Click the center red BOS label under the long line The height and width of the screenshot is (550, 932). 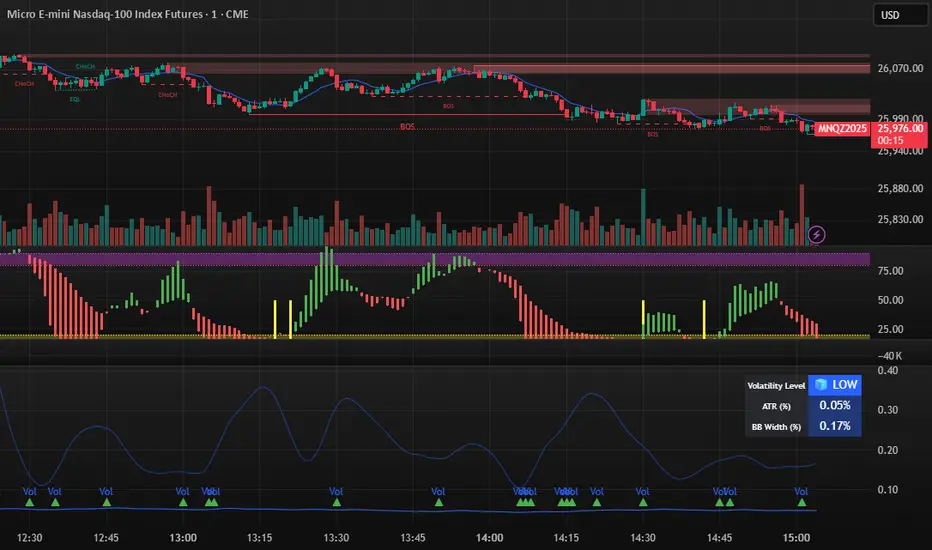407,127
